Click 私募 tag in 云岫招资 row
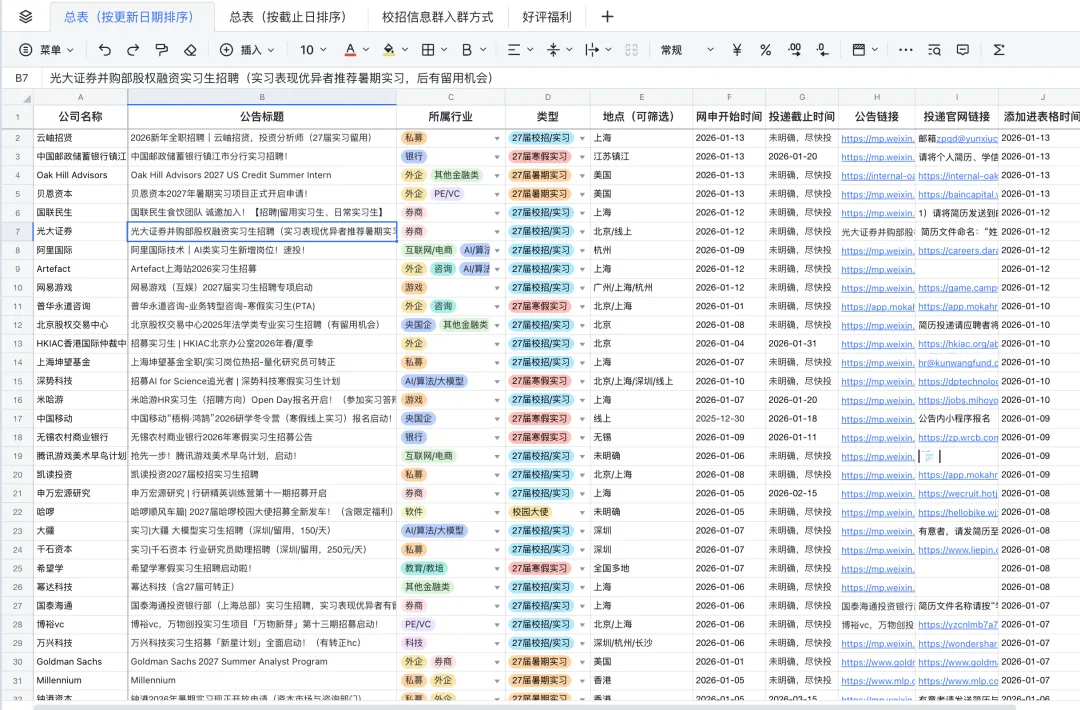1080x710 pixels. click(414, 138)
